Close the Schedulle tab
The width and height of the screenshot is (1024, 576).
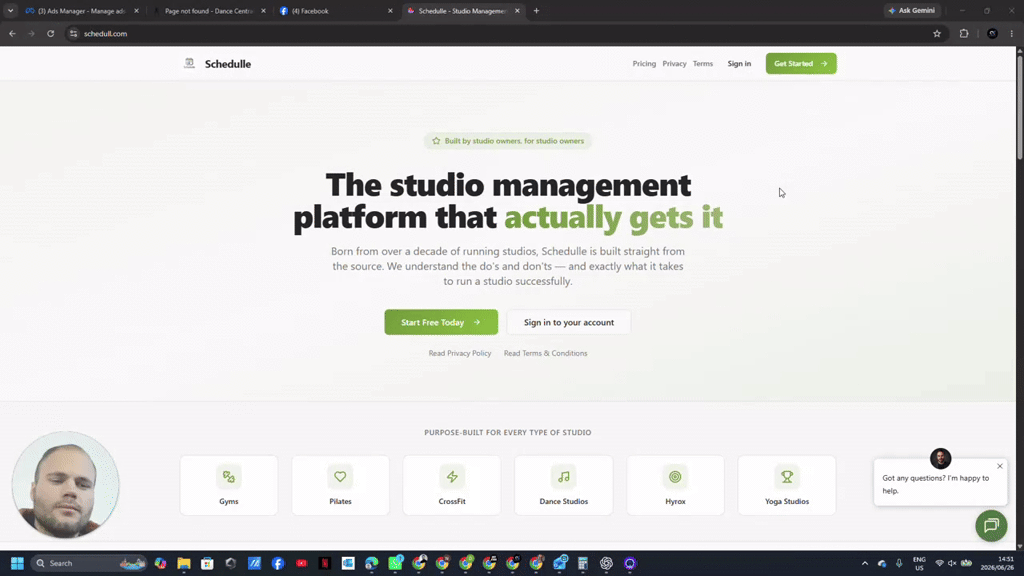click(x=517, y=10)
